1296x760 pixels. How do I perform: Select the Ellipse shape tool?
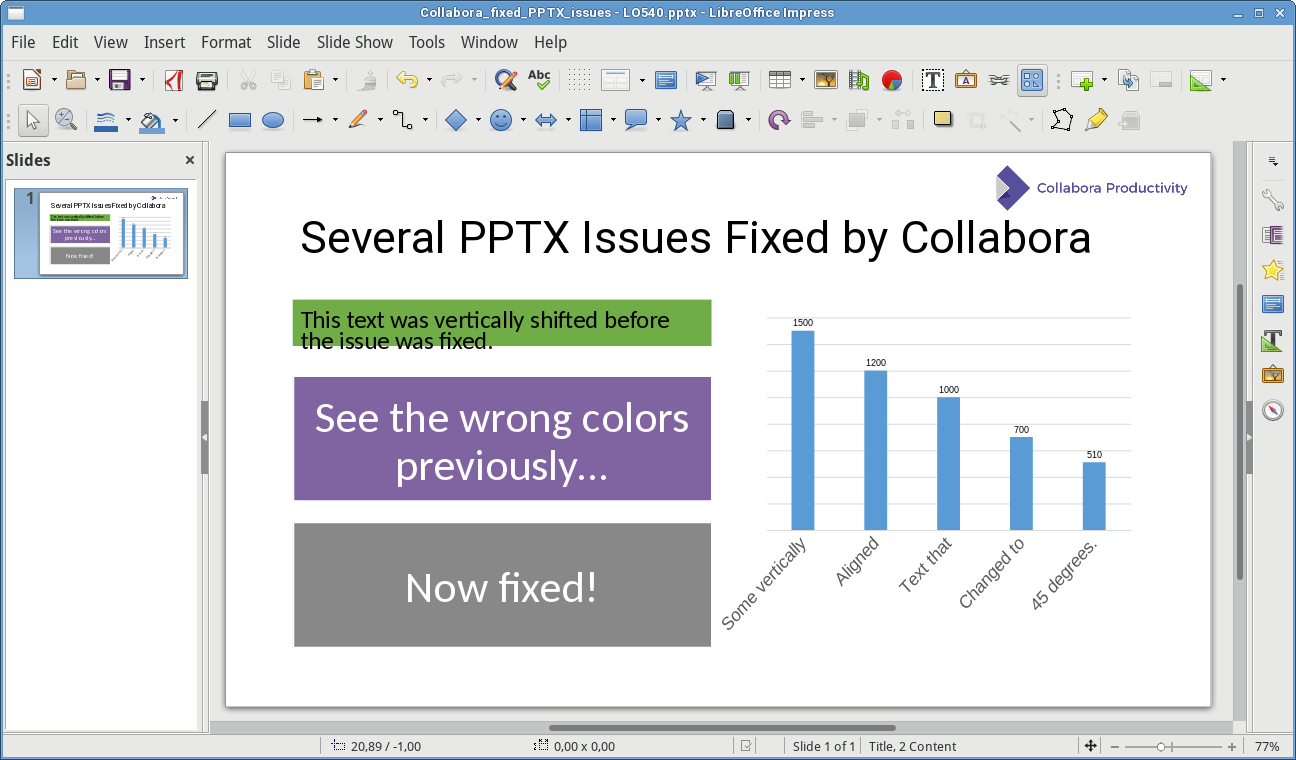[x=273, y=120]
